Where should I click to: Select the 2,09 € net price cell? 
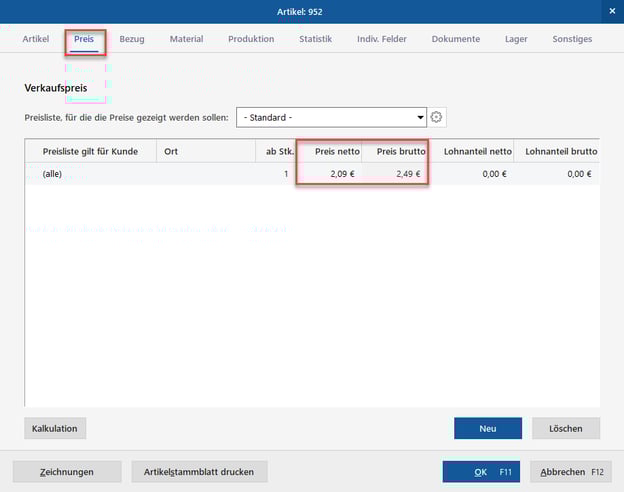[x=329, y=174]
